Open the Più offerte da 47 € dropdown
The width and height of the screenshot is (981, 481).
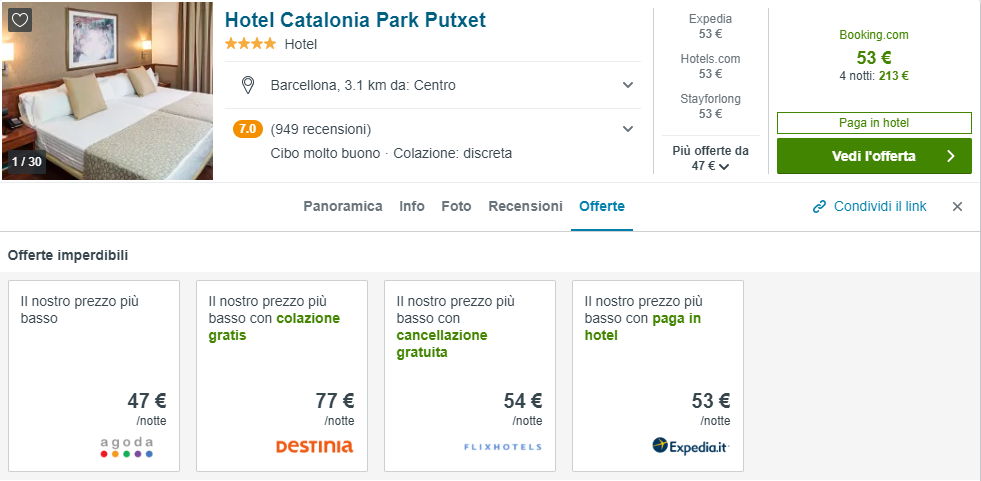coord(710,159)
